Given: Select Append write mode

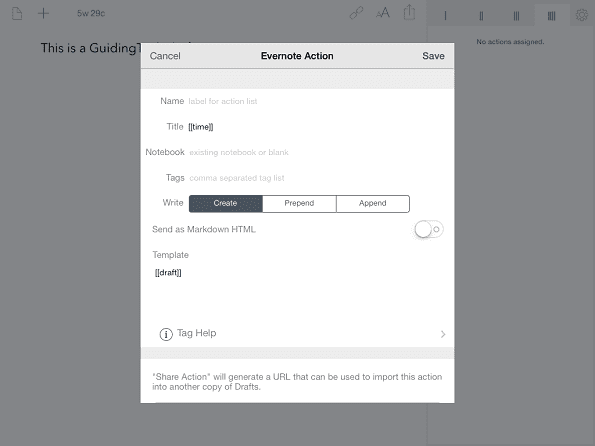Looking at the screenshot, I should tap(373, 203).
